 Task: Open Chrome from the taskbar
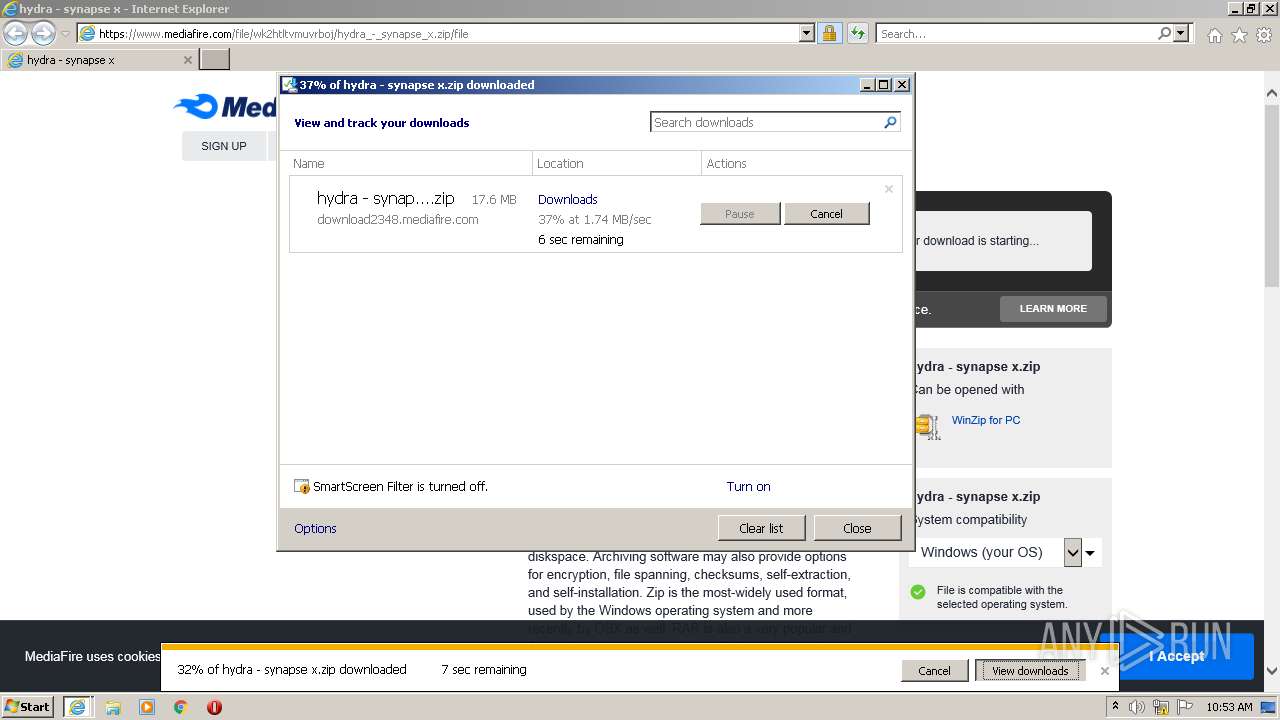pos(181,707)
